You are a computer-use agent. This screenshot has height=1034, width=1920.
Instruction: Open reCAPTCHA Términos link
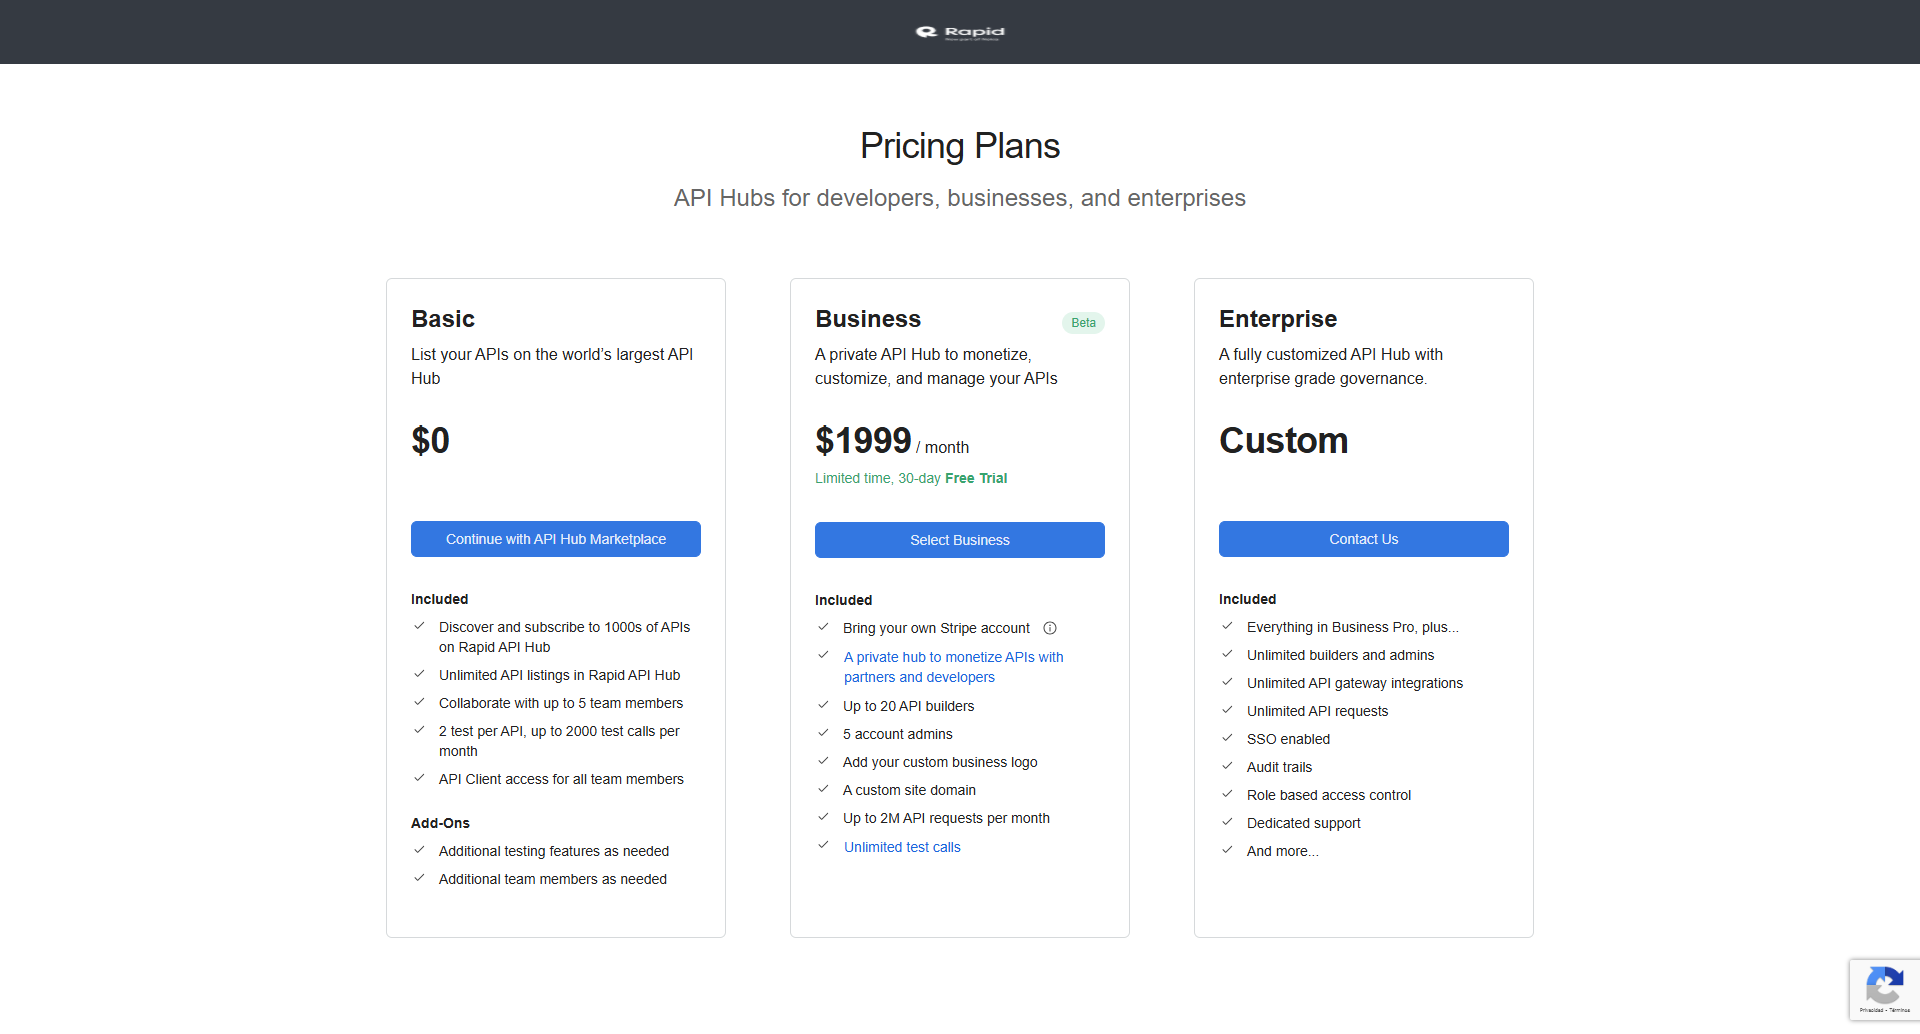tap(1900, 1010)
